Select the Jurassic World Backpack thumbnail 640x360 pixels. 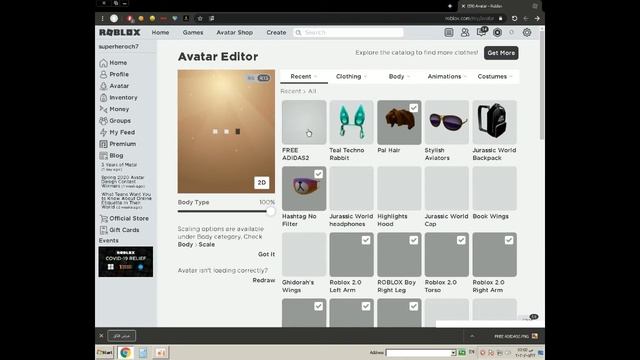(494, 122)
